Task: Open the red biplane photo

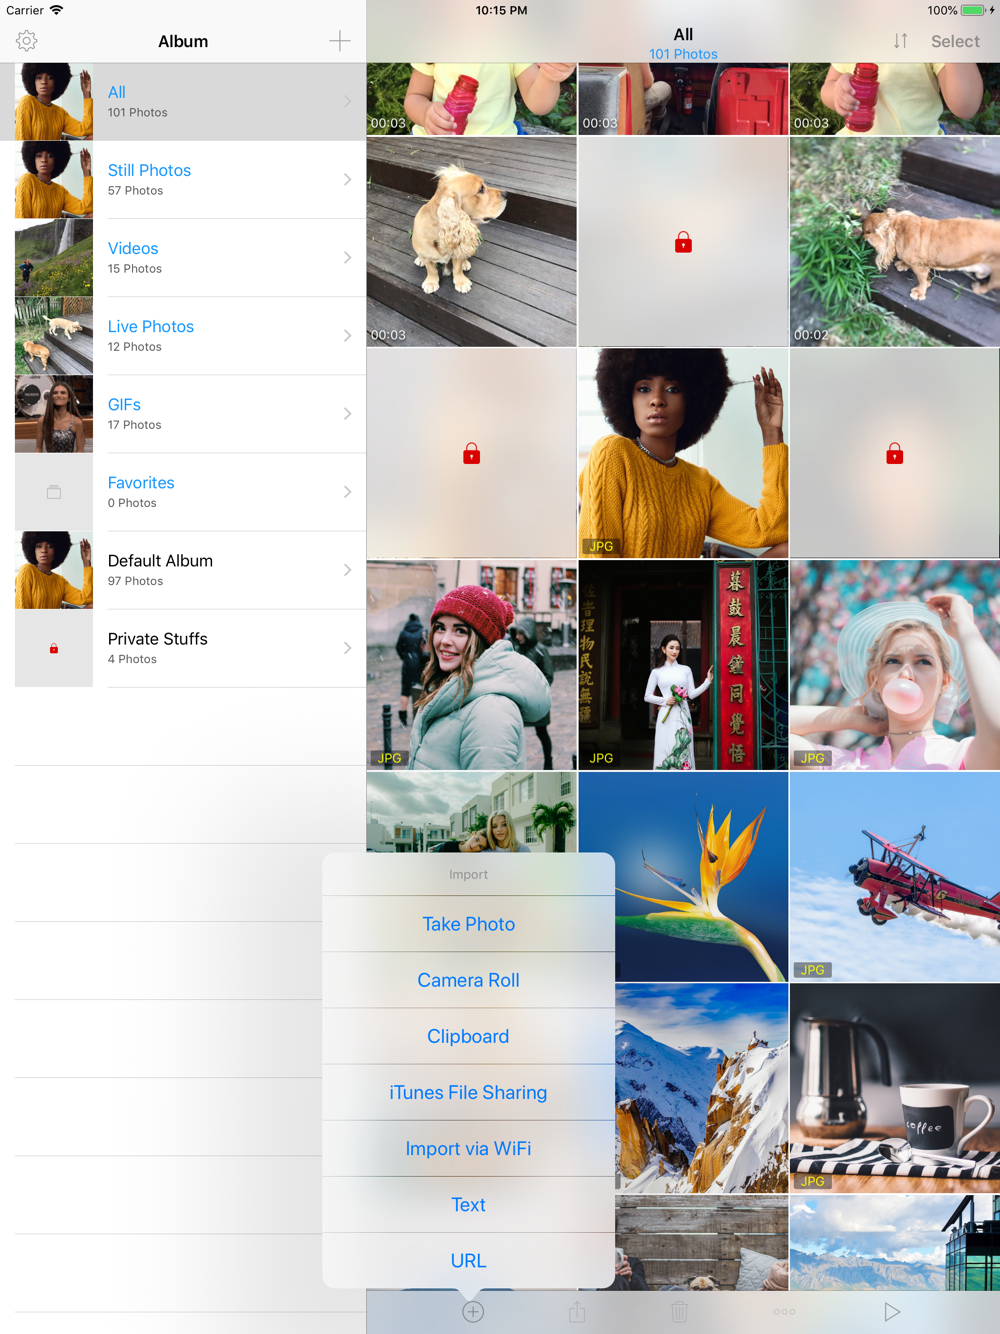Action: 895,877
